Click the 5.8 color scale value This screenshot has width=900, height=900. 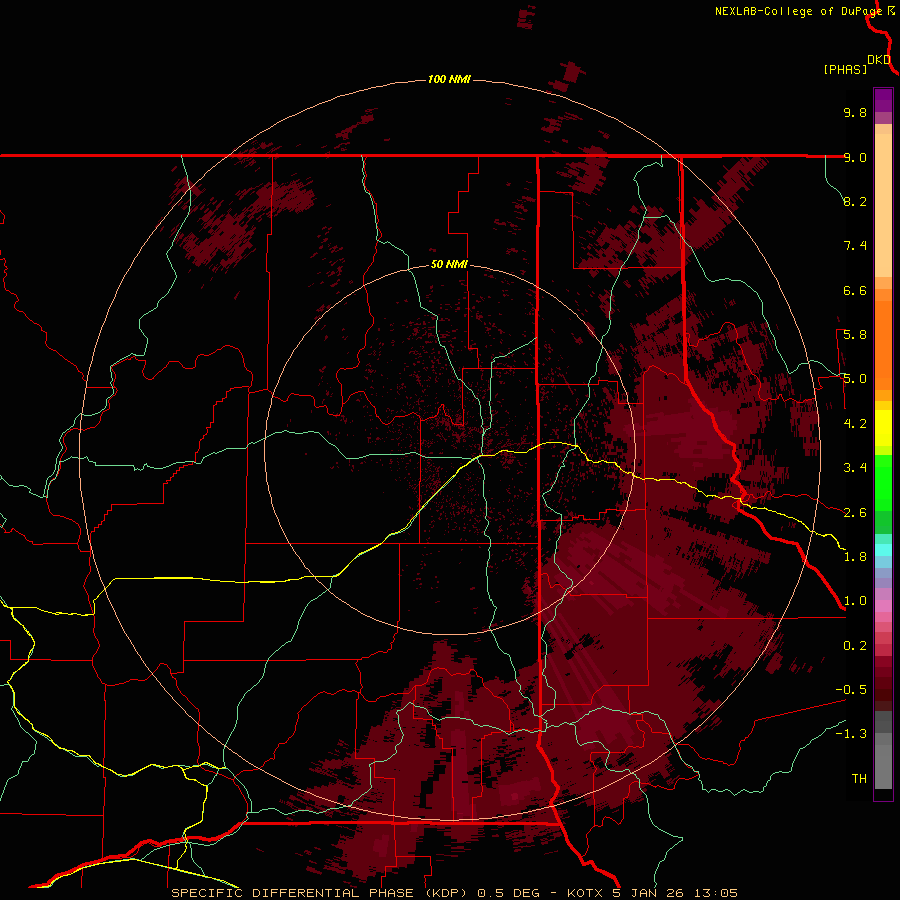click(x=855, y=335)
